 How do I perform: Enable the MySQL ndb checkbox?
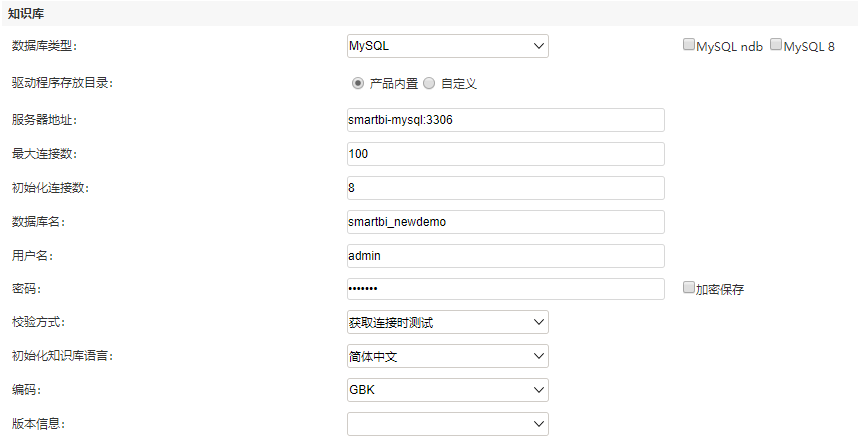tap(688, 44)
